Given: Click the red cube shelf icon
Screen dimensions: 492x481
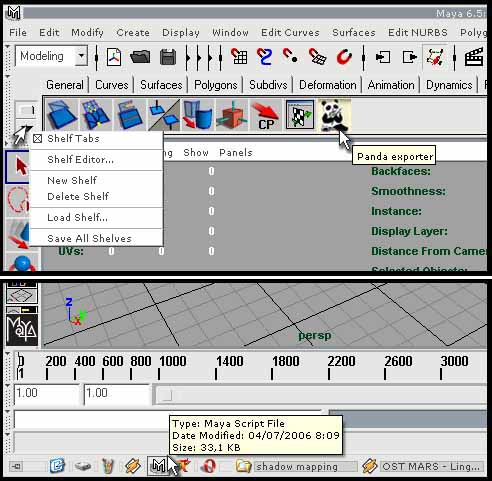Looking at the screenshot, I should pos(232,114).
